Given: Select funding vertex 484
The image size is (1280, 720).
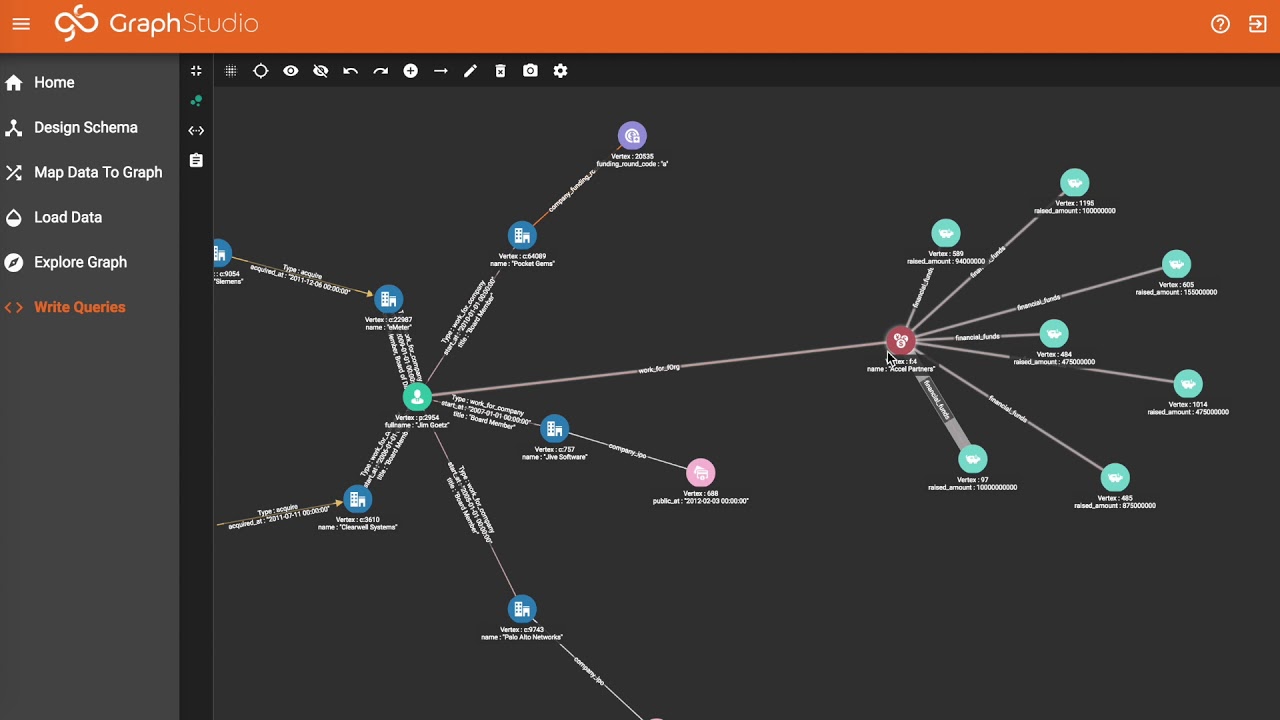Looking at the screenshot, I should (1054, 334).
